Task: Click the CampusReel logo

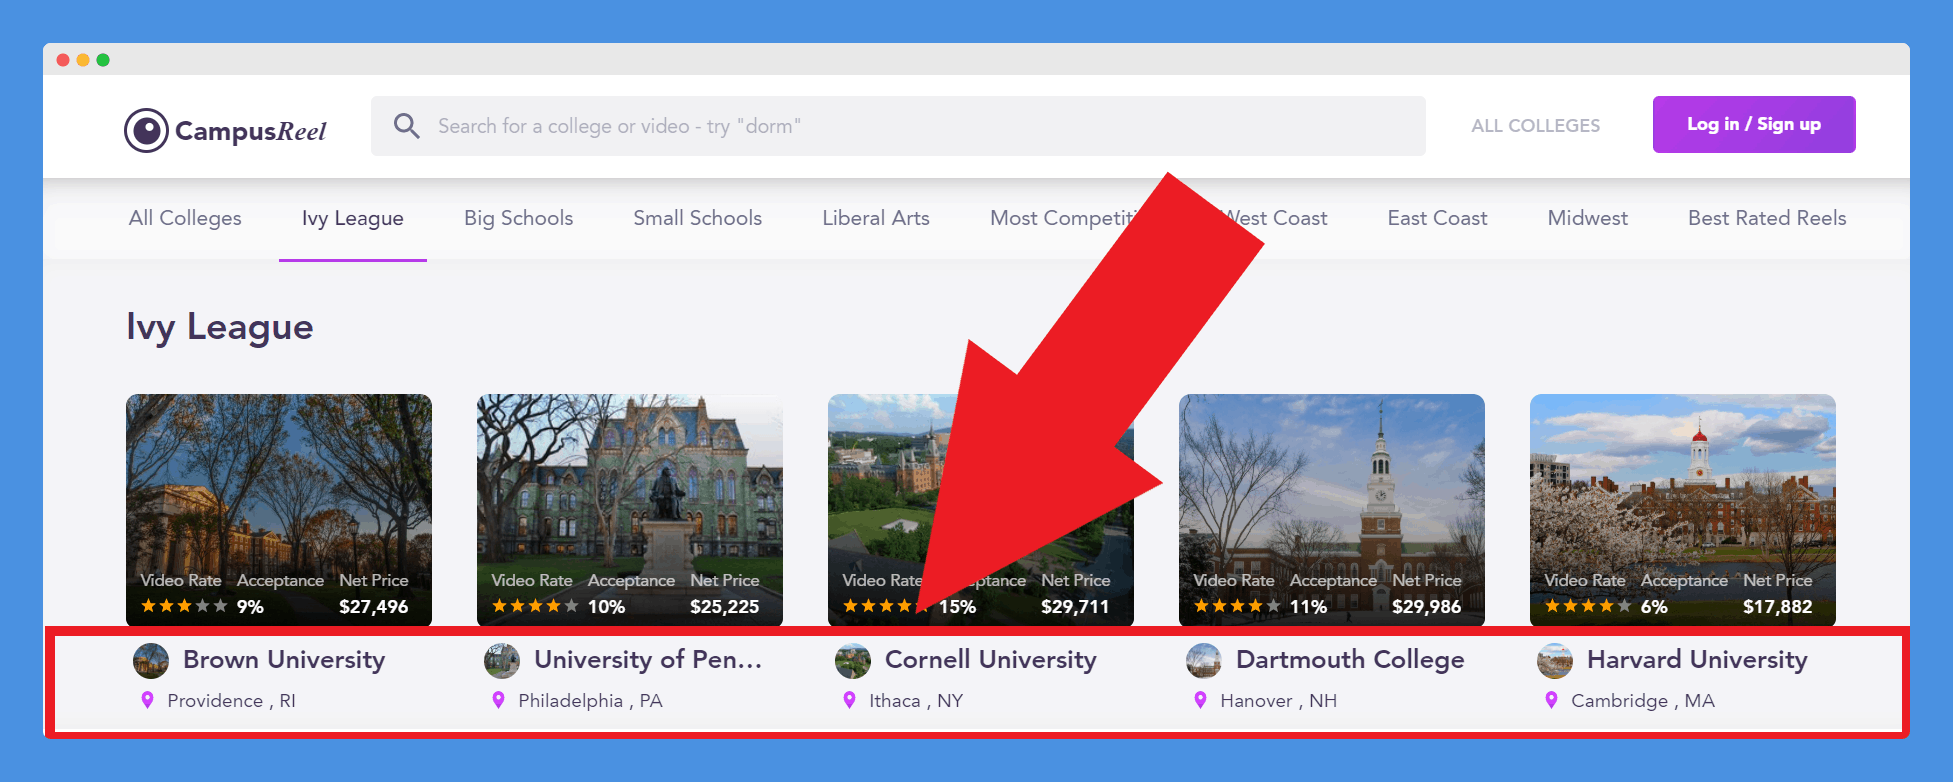Action: [225, 130]
